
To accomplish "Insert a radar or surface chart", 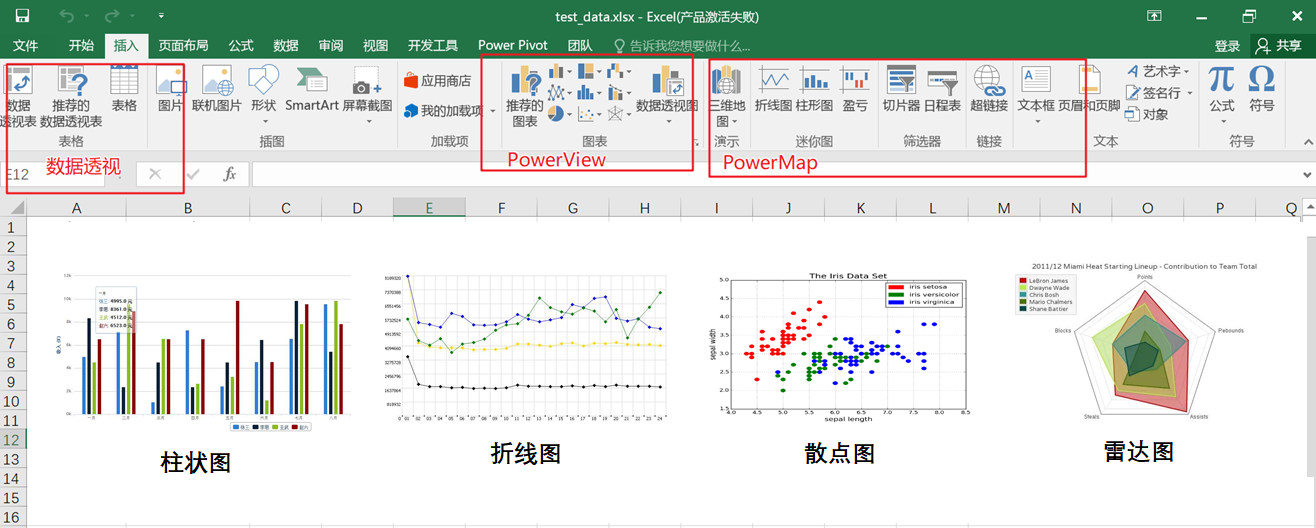I will [619, 115].
